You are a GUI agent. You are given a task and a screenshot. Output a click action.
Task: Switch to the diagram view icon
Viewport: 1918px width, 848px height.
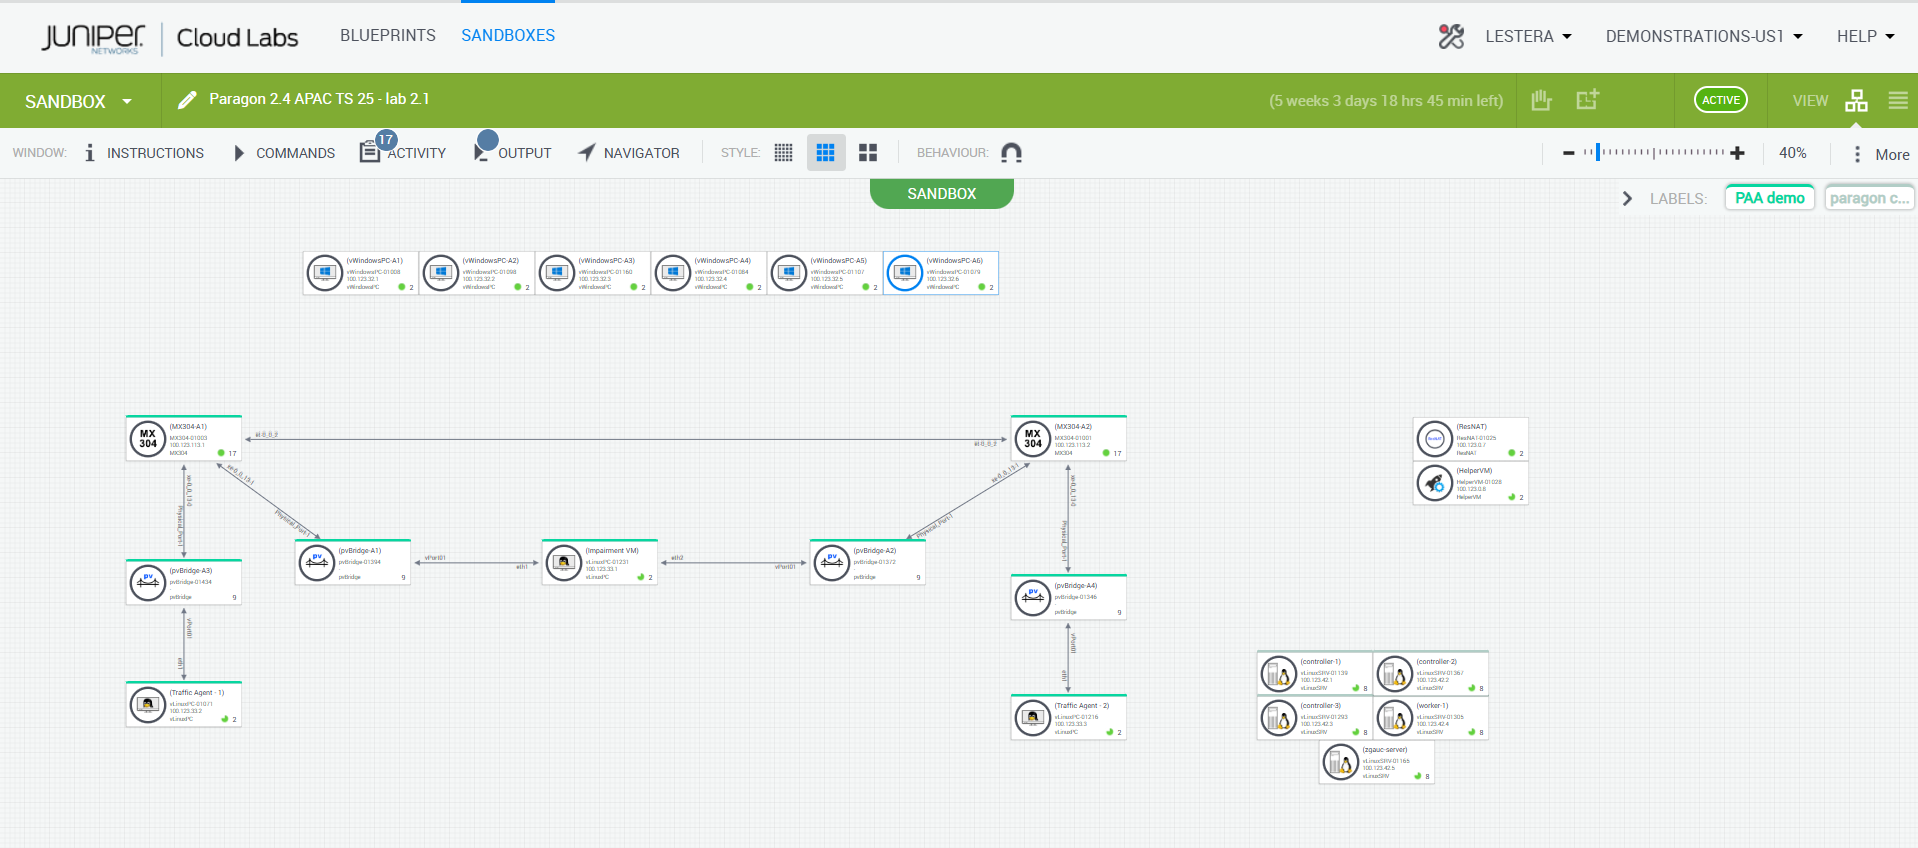[1856, 101]
